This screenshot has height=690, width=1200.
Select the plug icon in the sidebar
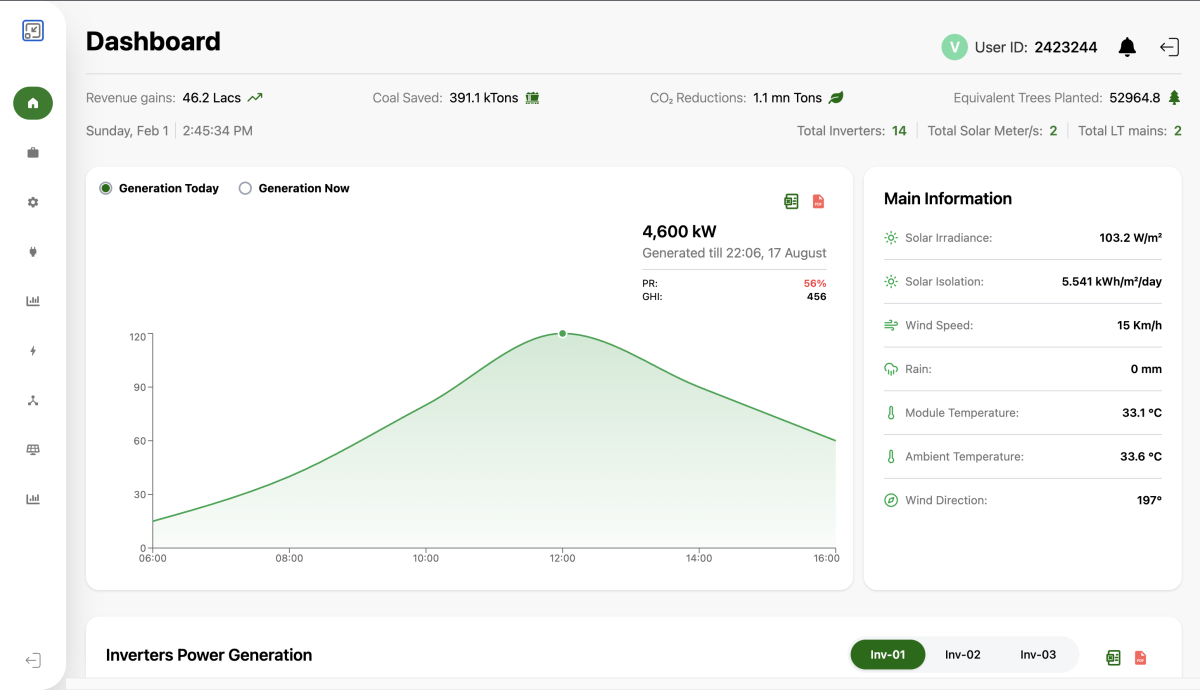point(33,252)
